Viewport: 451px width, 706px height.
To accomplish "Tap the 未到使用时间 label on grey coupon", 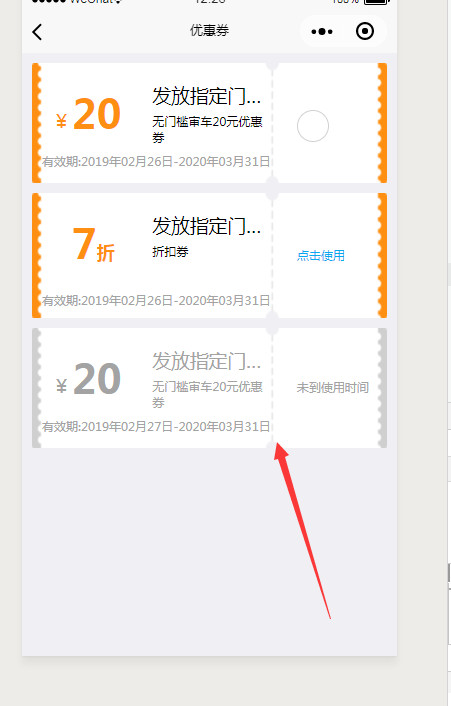I will point(332,387).
